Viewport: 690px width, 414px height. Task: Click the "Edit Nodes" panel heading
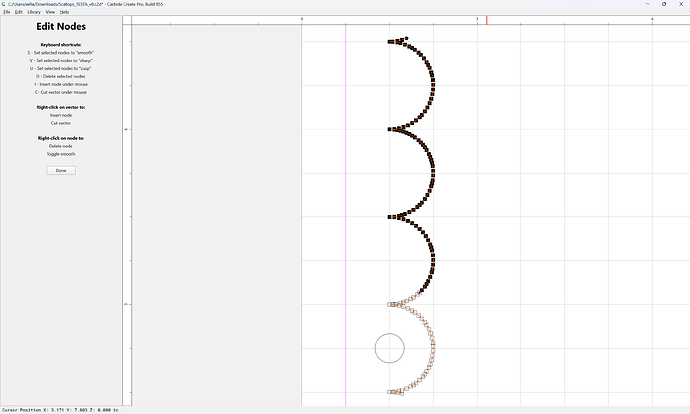[61, 26]
